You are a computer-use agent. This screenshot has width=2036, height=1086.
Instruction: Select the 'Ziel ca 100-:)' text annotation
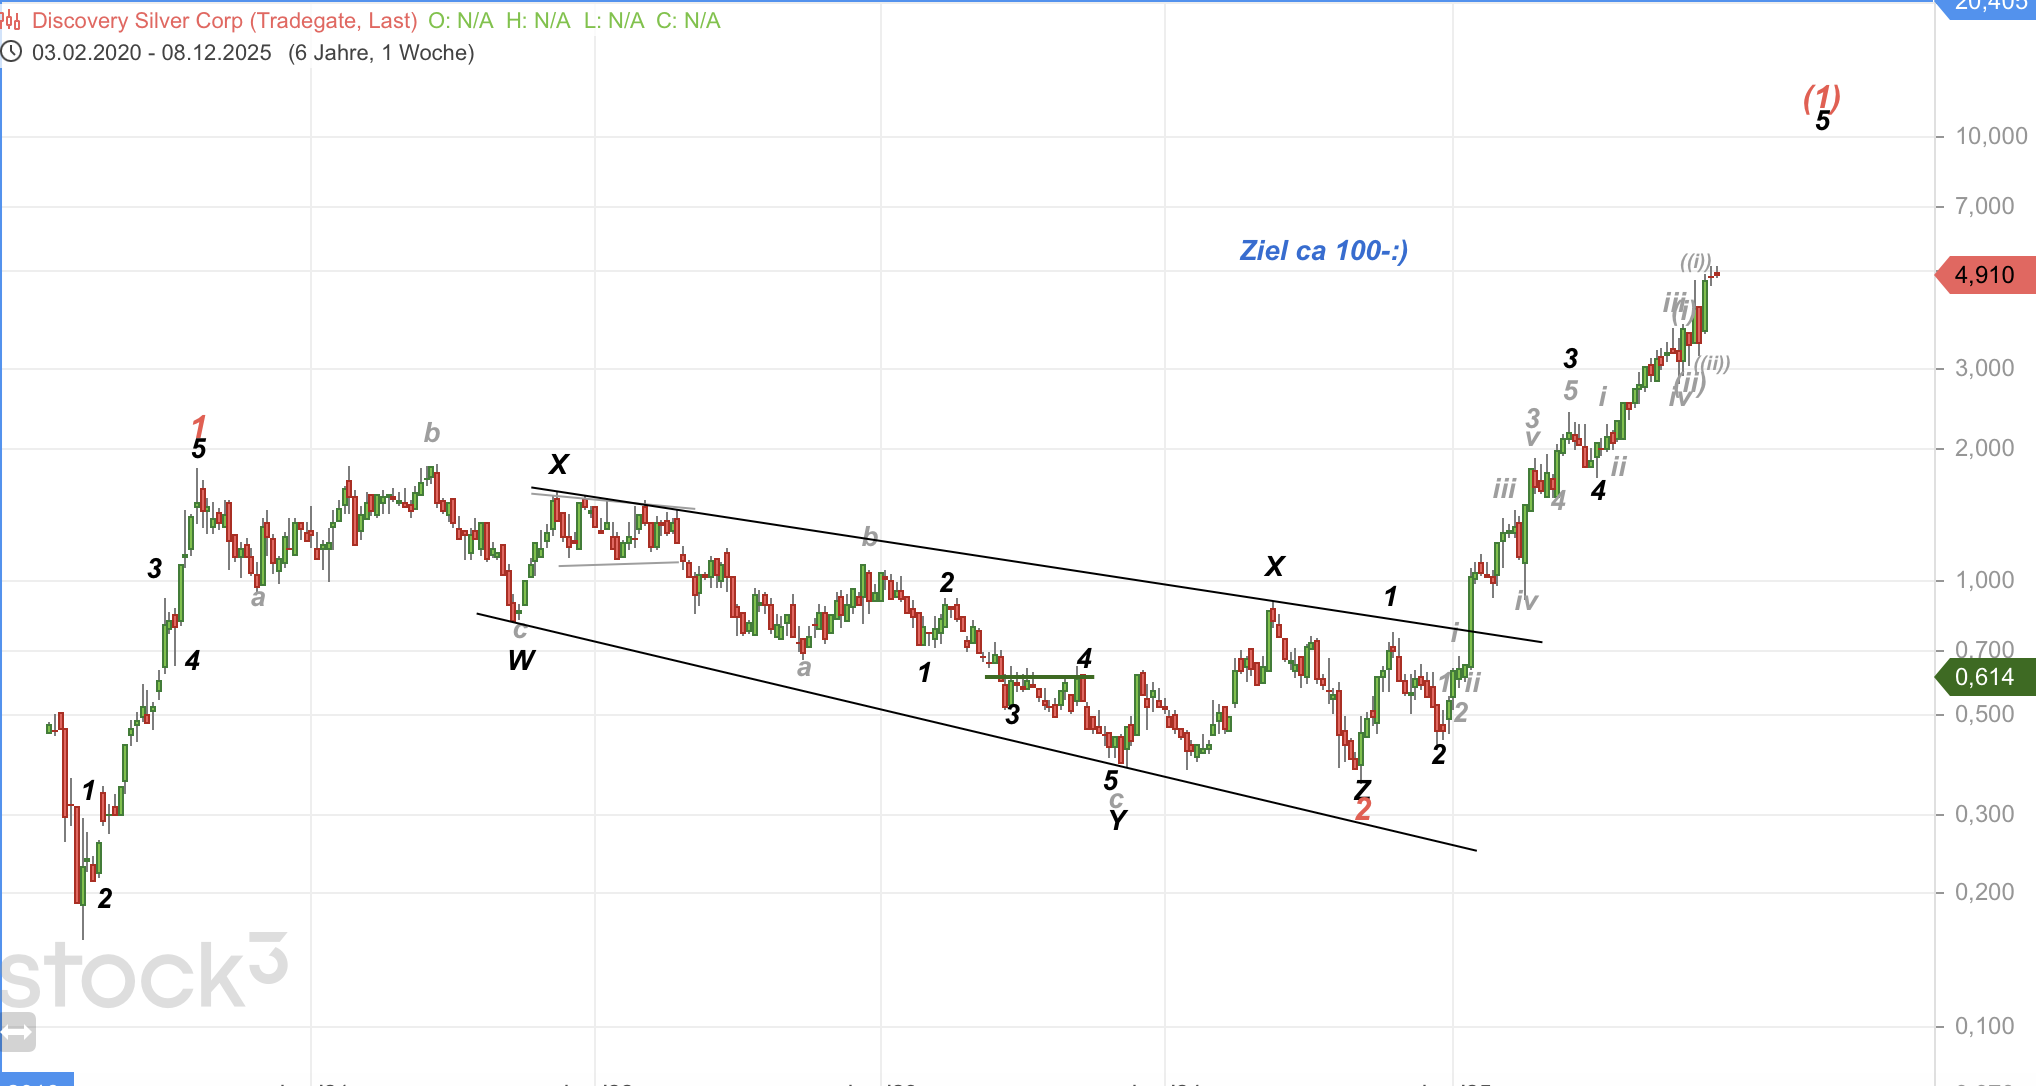(x=1323, y=250)
